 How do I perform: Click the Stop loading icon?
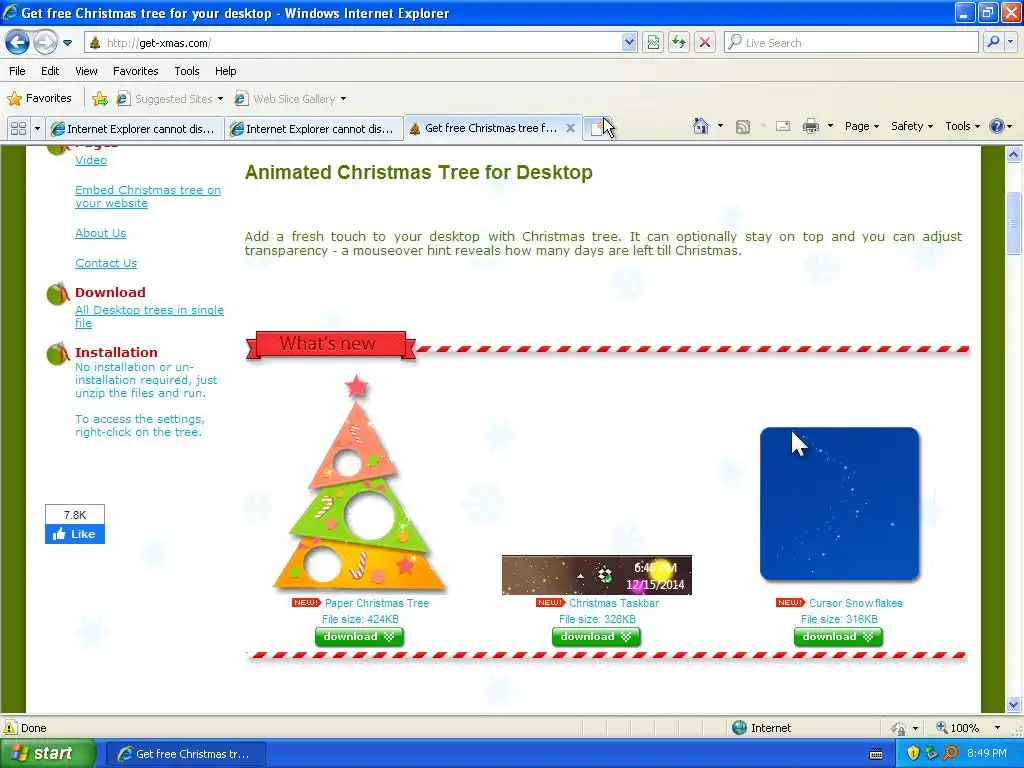coord(705,43)
